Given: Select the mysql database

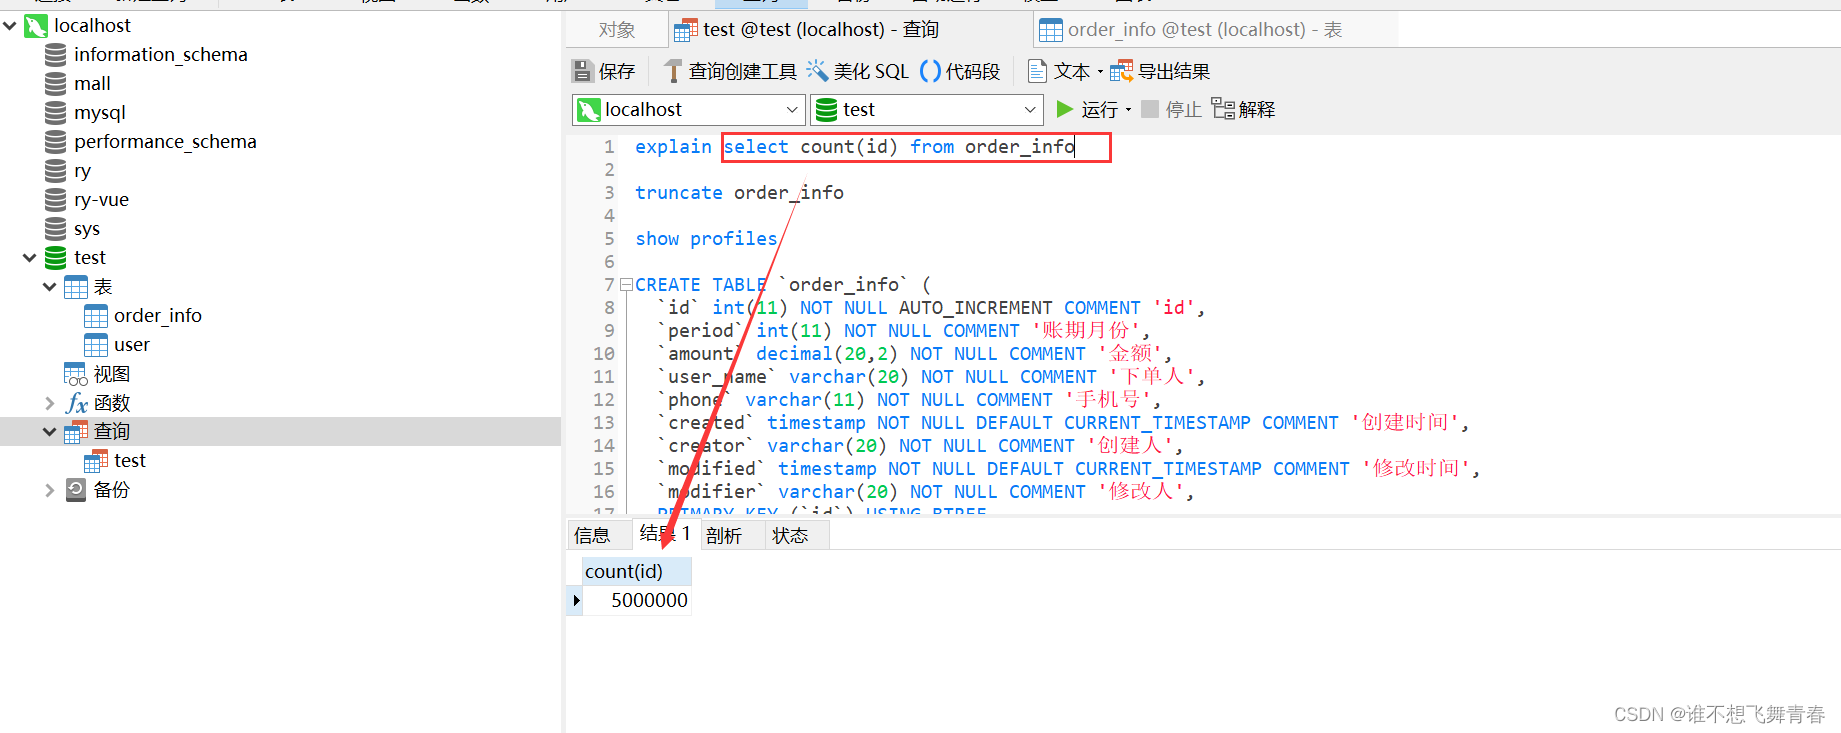Looking at the screenshot, I should (100, 113).
